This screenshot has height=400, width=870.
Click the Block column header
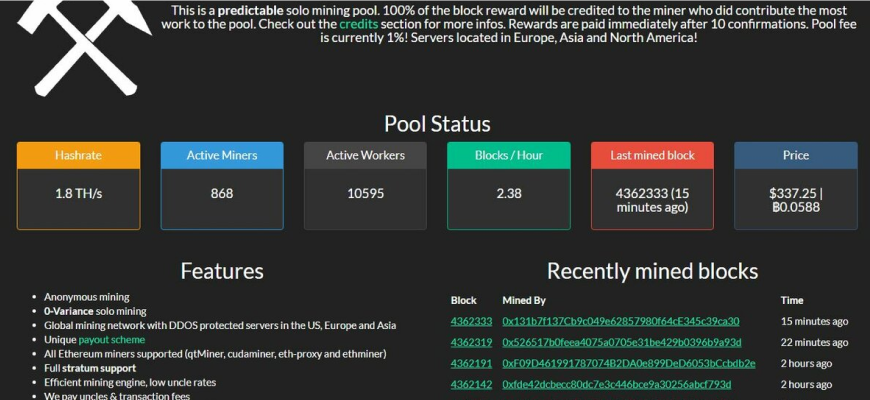pos(463,300)
